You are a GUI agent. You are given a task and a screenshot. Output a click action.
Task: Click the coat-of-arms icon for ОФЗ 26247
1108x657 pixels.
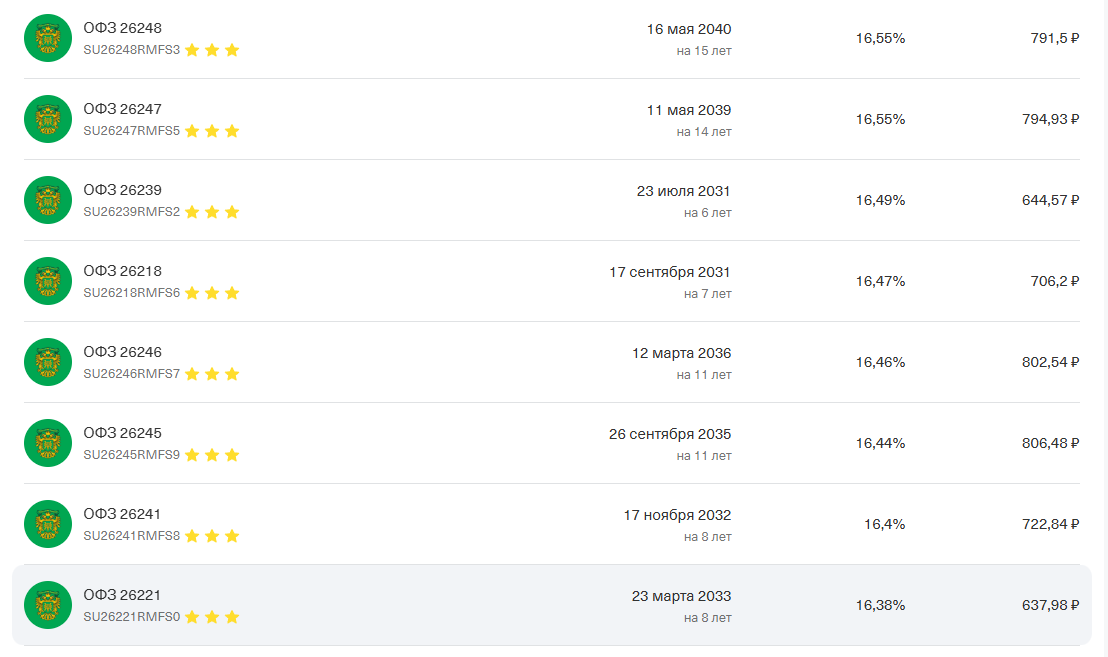(48, 119)
